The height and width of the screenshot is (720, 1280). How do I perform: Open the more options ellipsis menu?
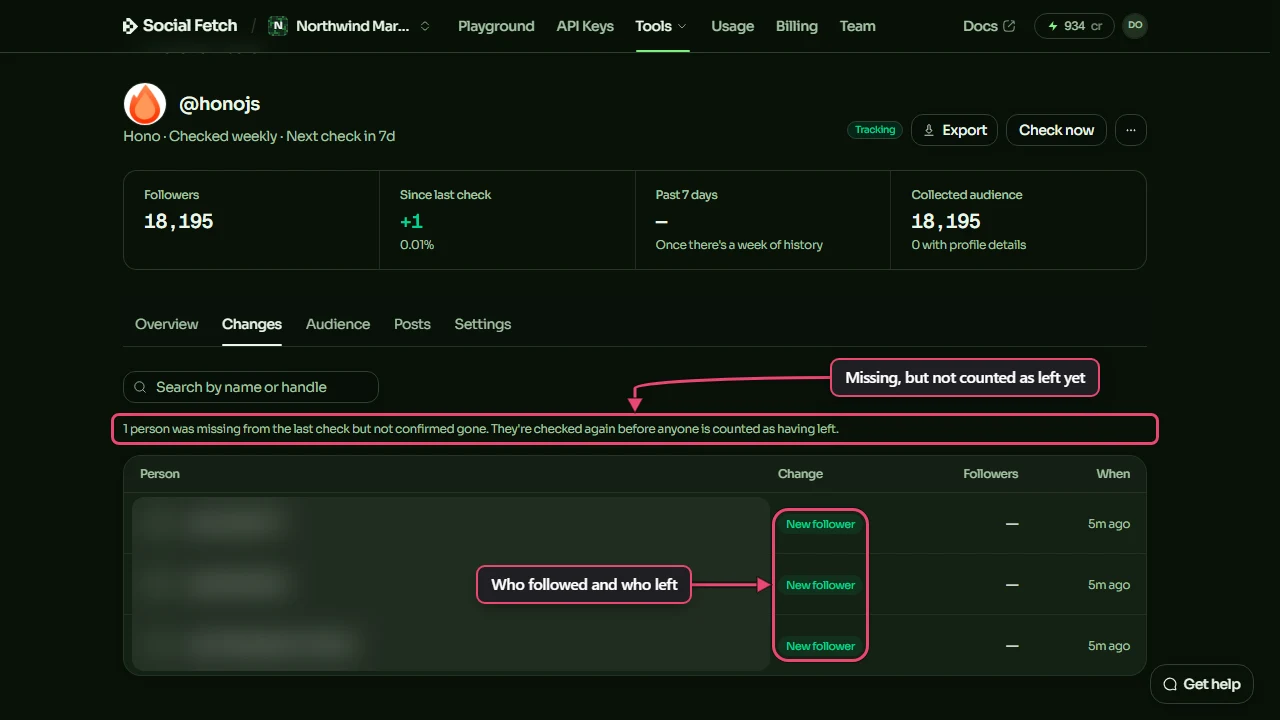point(1131,130)
